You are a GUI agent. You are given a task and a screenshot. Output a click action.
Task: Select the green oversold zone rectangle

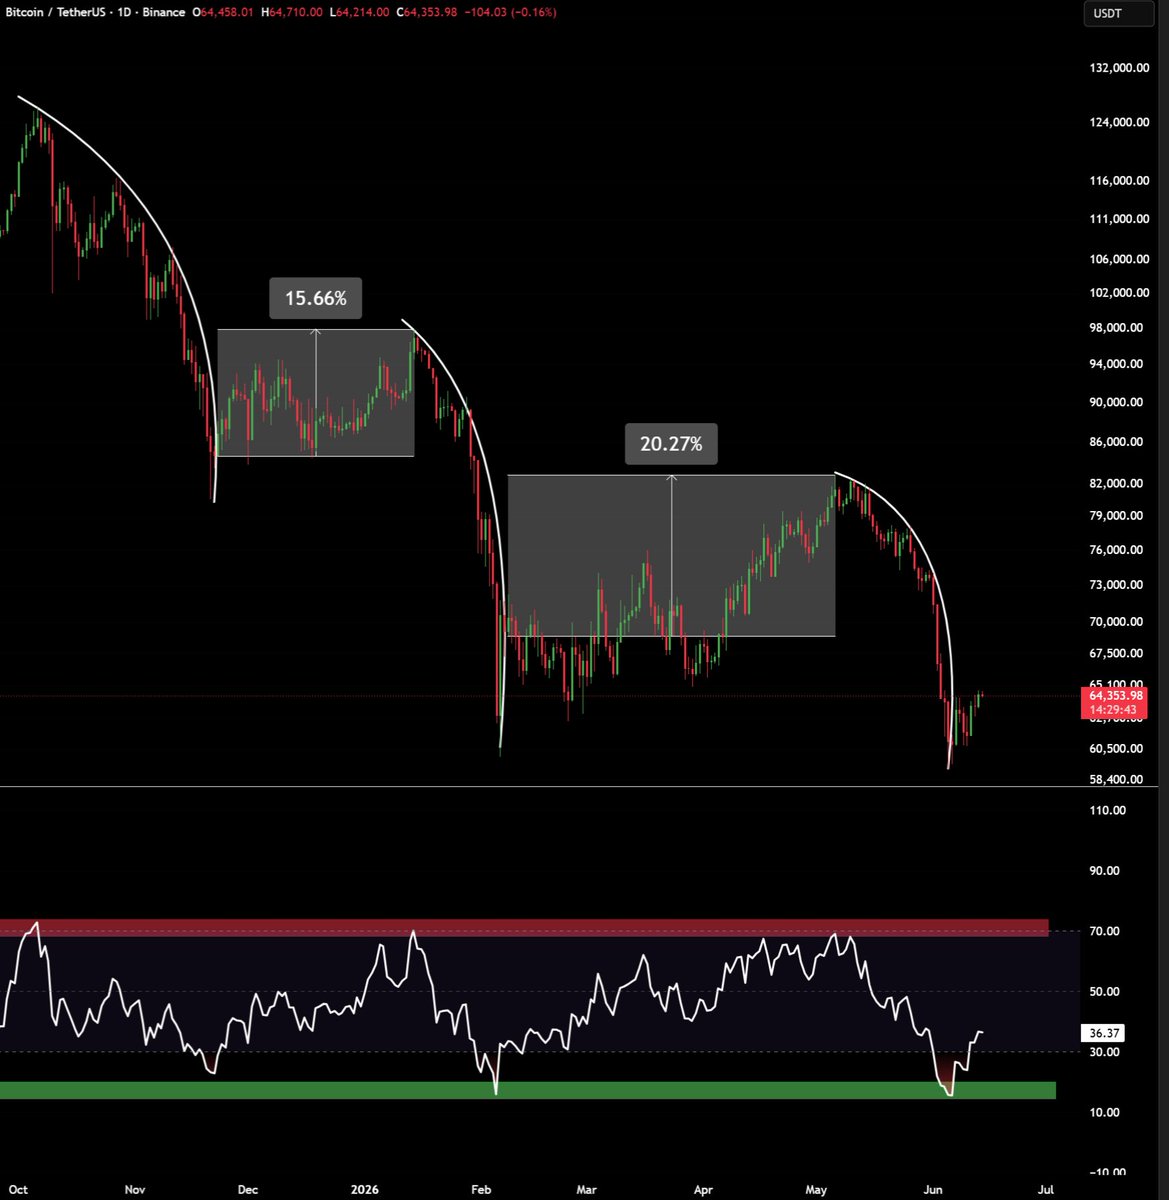click(x=527, y=1090)
